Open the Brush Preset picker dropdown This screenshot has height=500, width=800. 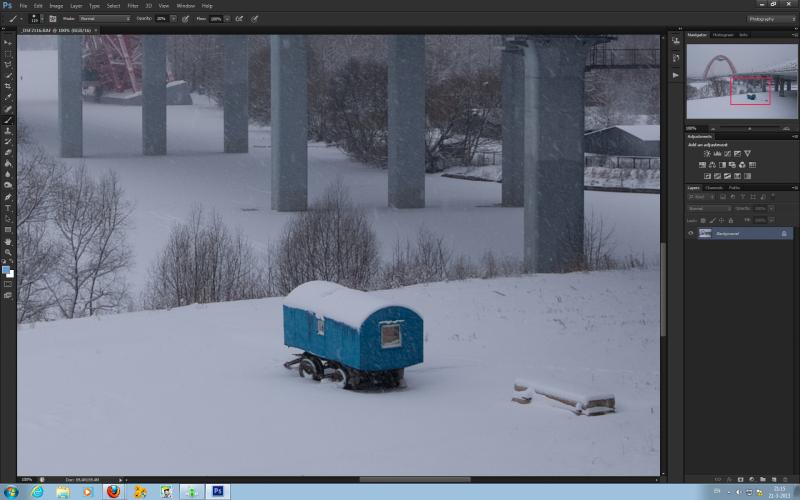pos(42,19)
